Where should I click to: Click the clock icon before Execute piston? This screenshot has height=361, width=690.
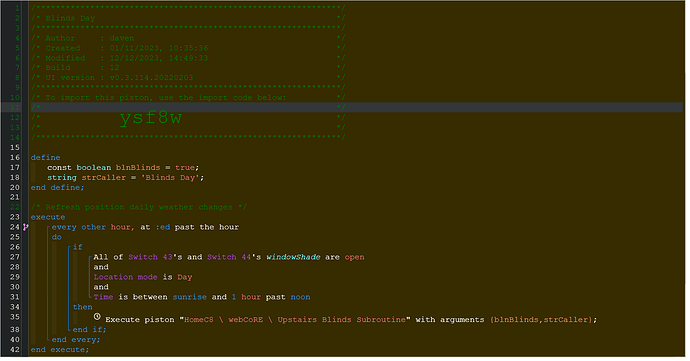[x=97, y=317]
